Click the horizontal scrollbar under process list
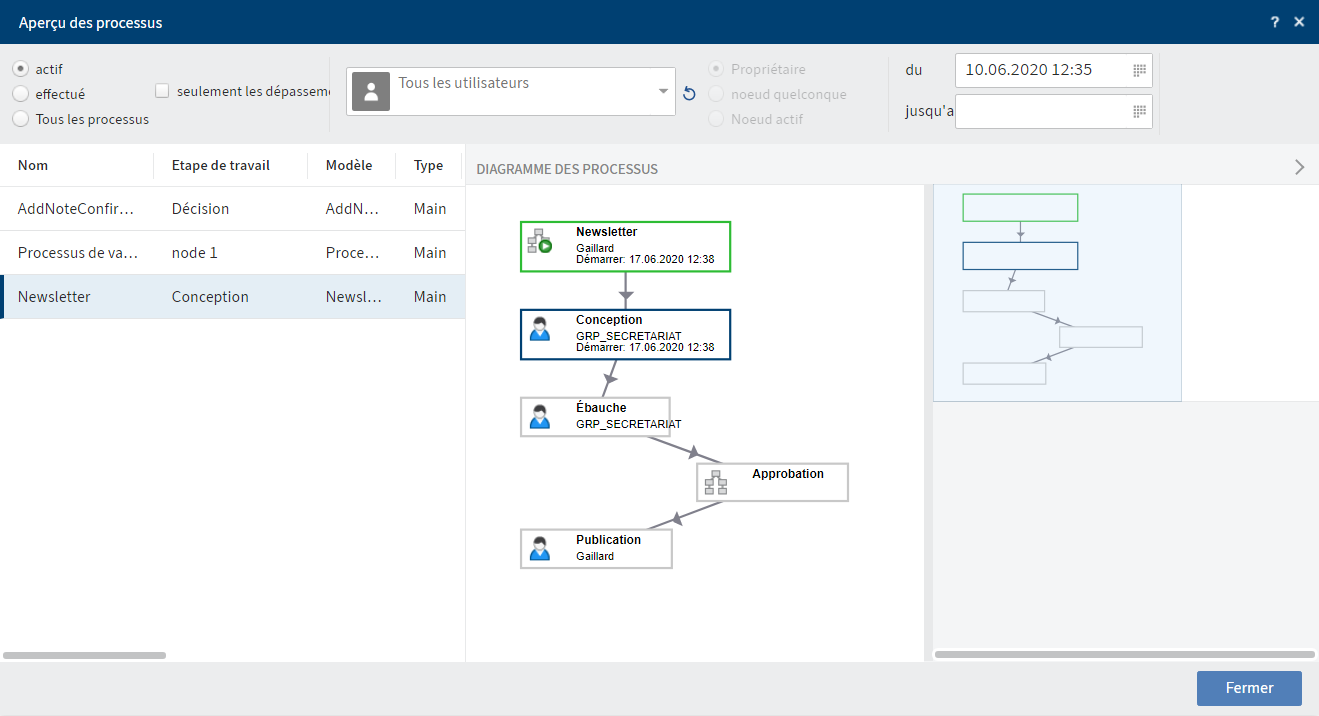1319x716 pixels. pos(85,655)
